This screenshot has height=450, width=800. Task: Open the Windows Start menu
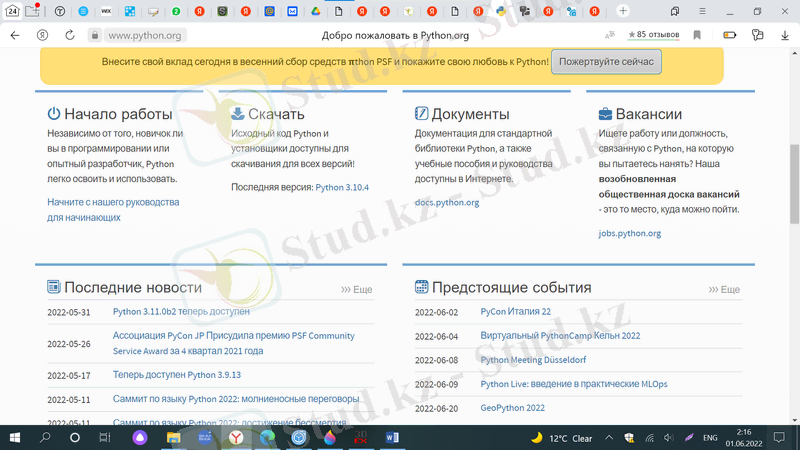[15, 438]
